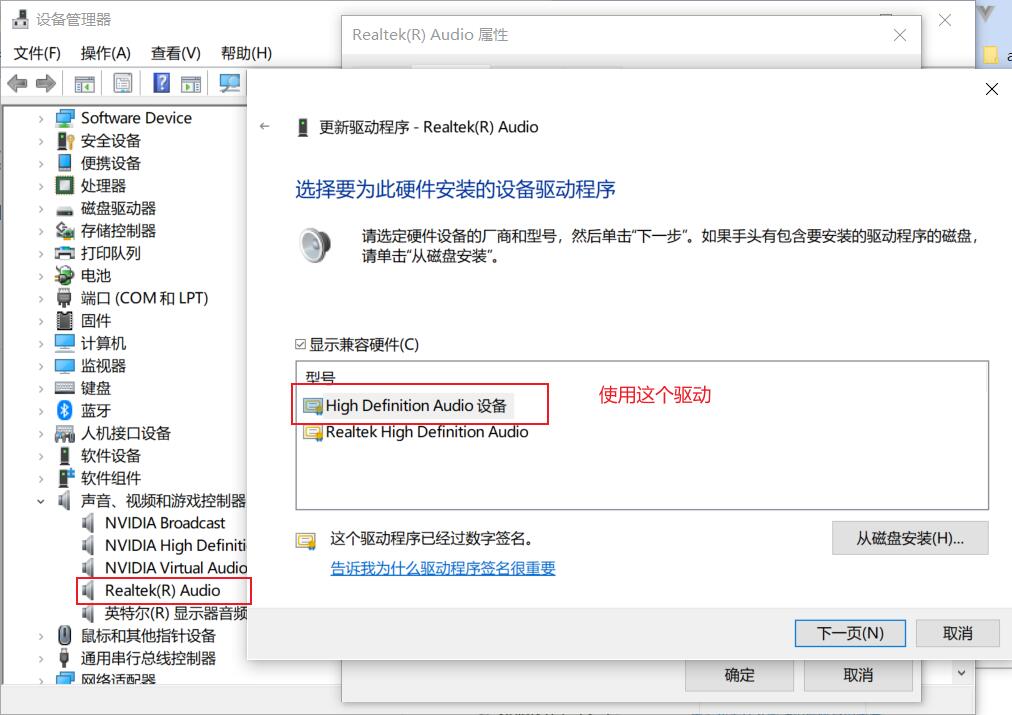Select NVIDIA Broadcast device
Viewport: 1012px width, 715px height.
point(165,523)
